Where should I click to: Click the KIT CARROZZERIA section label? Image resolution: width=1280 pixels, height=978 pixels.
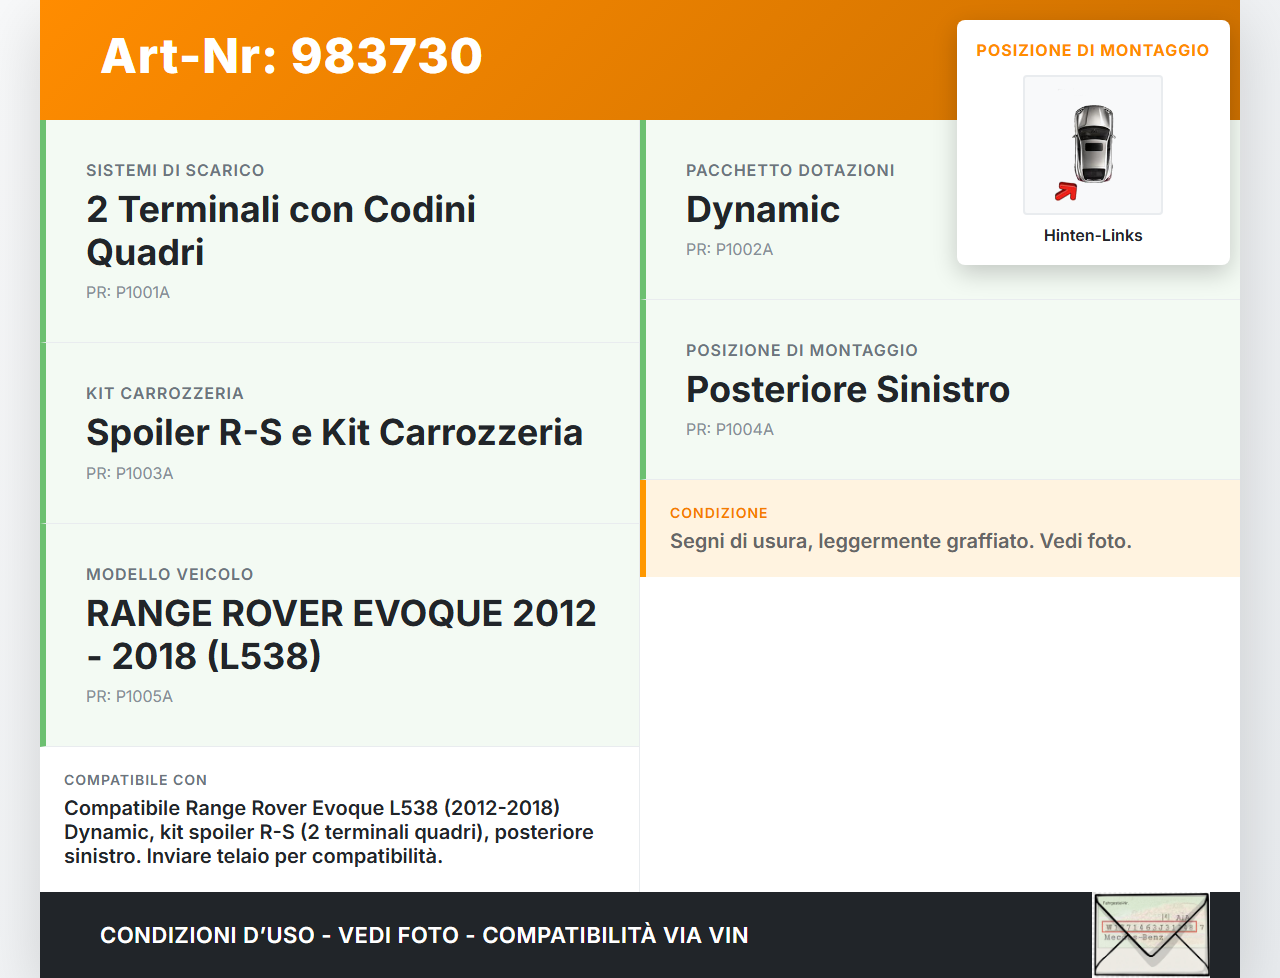pos(164,393)
